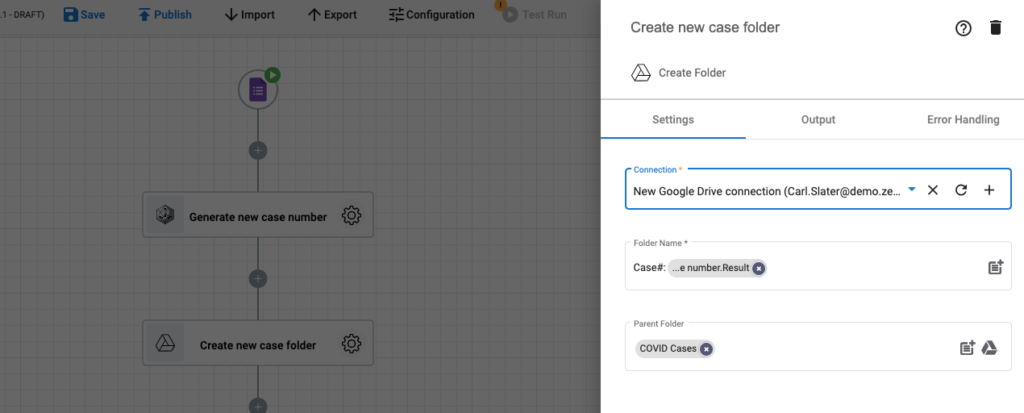The height and width of the screenshot is (413, 1024).
Task: Click the Create new case folder panel title
Action: (x=705, y=27)
